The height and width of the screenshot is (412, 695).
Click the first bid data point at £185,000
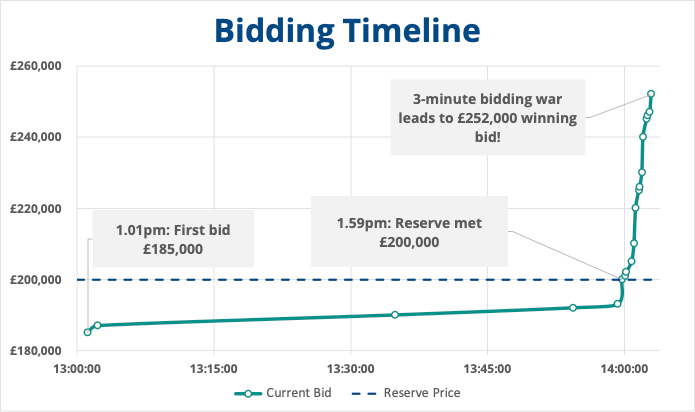87,332
